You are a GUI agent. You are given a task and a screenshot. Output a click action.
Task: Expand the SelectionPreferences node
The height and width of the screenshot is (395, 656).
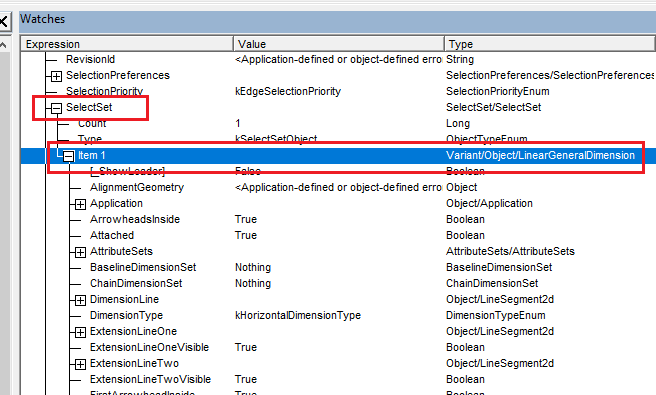pyautogui.click(x=56, y=76)
